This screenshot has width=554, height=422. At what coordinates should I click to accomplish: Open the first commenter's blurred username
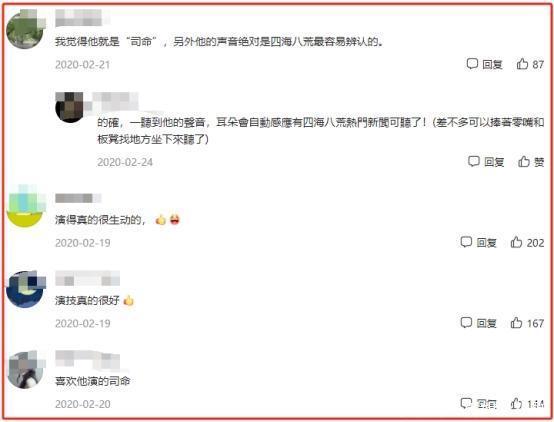(81, 18)
